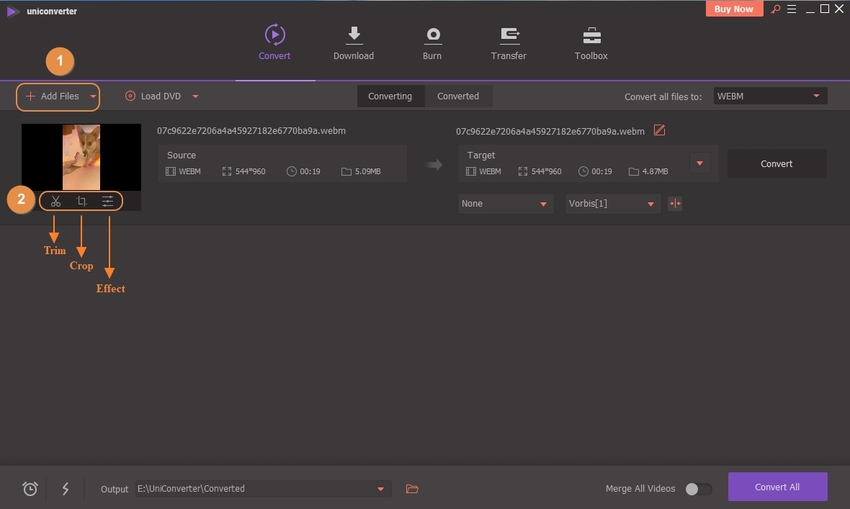Click the lightning bolt high-speed conversion icon
The width and height of the screenshot is (850, 509).
65,489
